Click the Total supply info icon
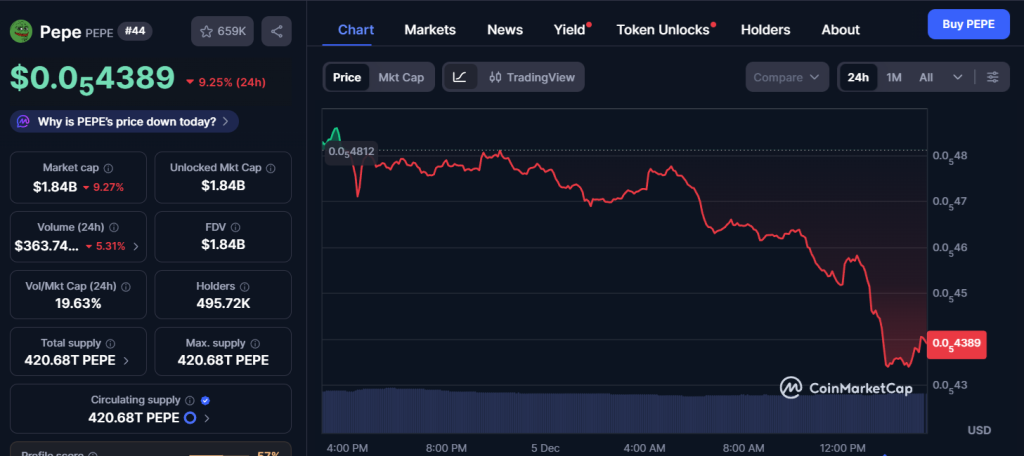Viewport: 1024px width, 456px height. pyautogui.click(x=110, y=343)
